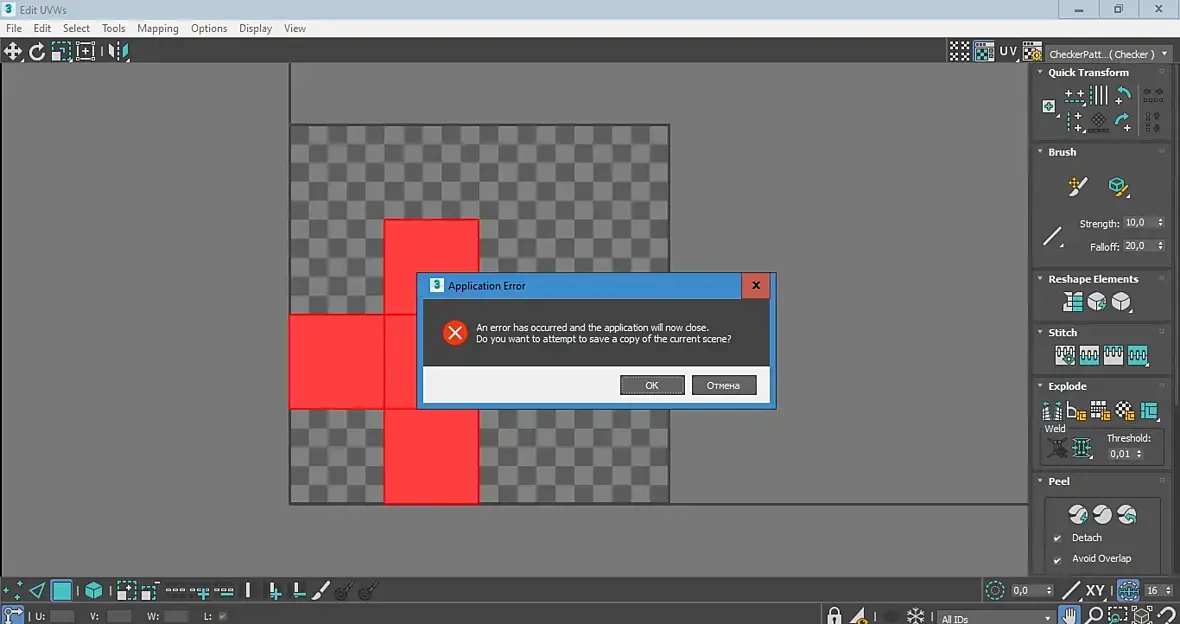The width and height of the screenshot is (1180, 624).
Task: Switch to Edge sub-object mode
Action: 37,591
